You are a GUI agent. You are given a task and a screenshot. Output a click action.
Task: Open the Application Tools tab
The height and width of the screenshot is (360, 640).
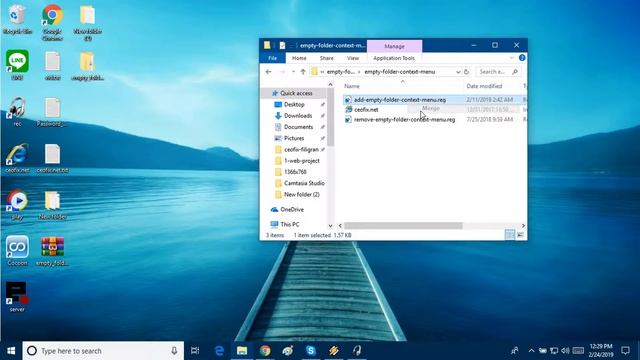(394, 58)
